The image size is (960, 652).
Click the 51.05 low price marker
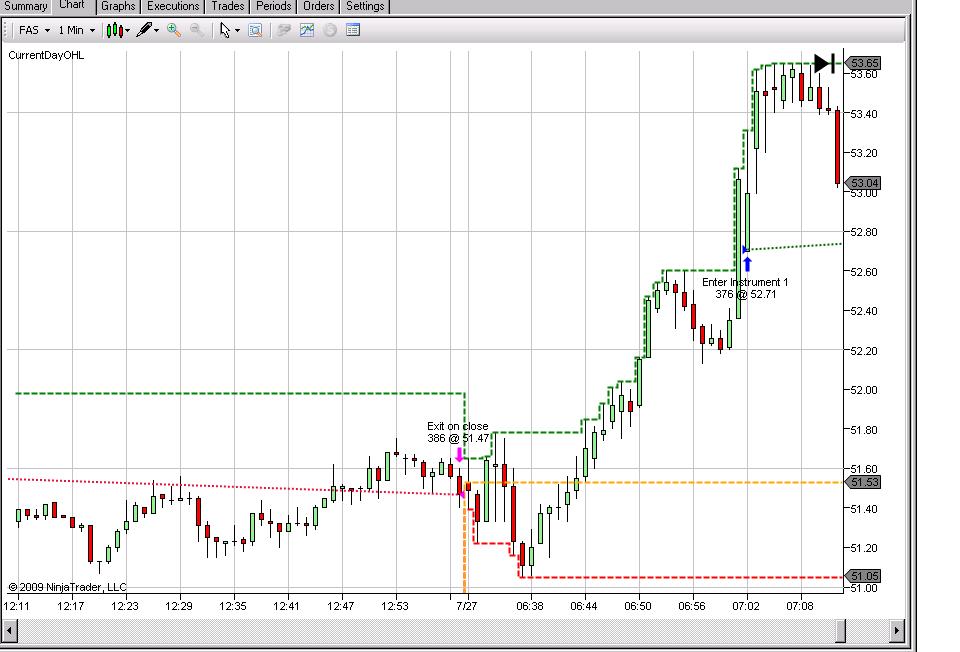(x=863, y=576)
